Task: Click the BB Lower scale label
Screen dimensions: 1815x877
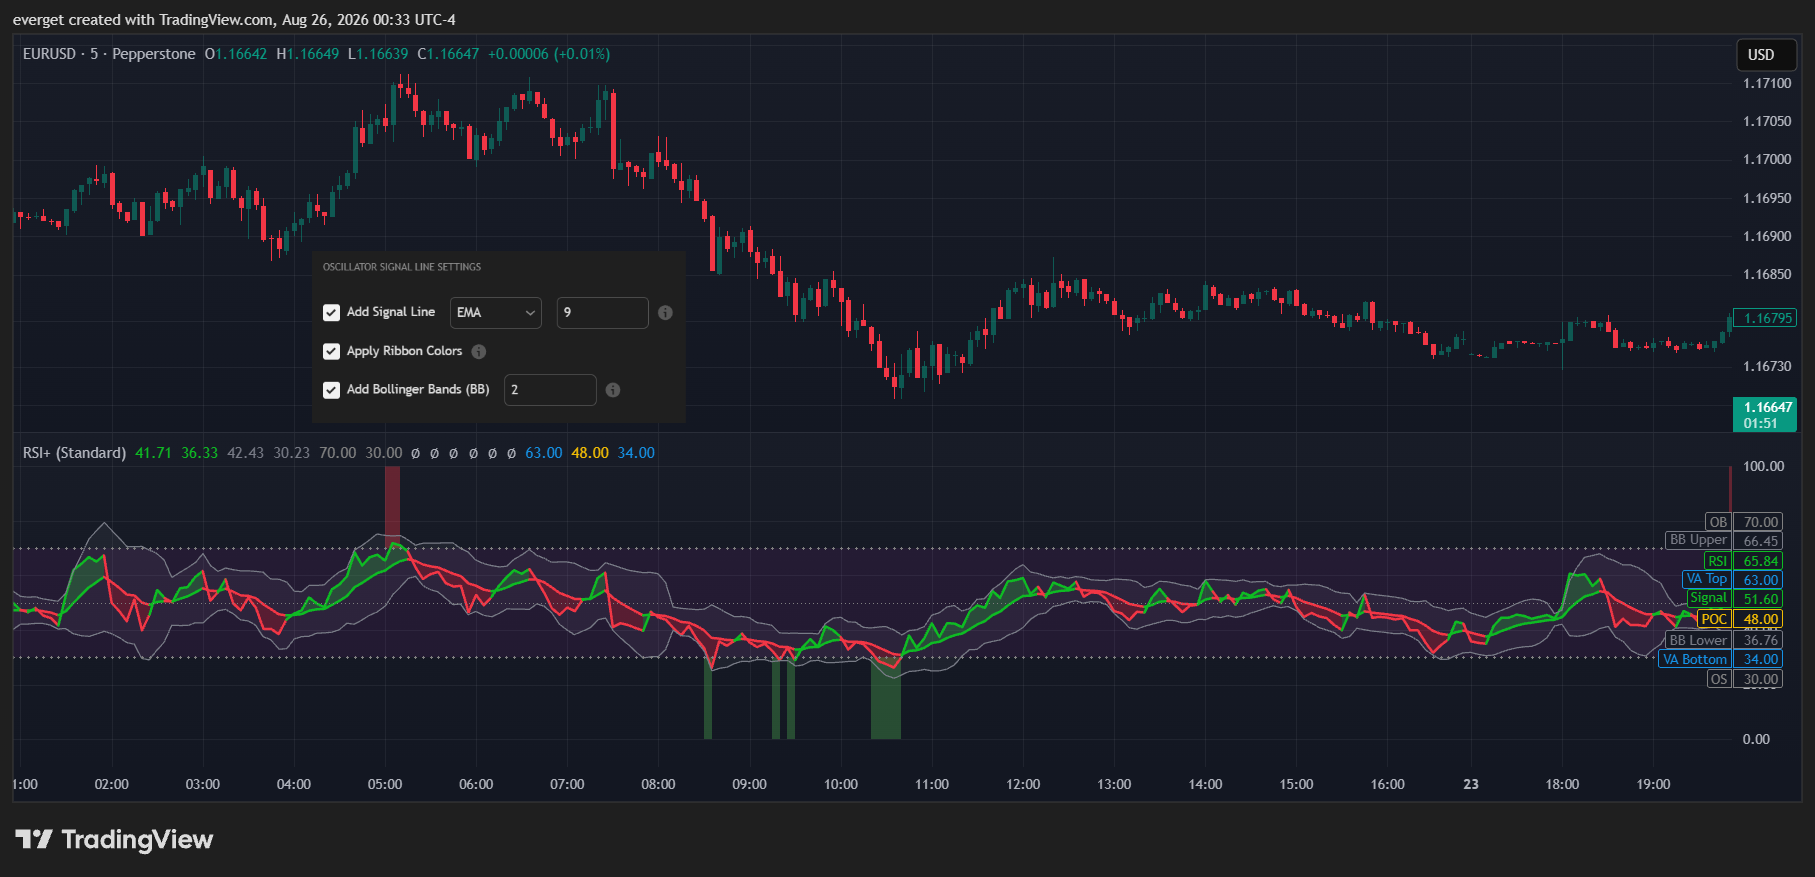Action: [x=1698, y=640]
